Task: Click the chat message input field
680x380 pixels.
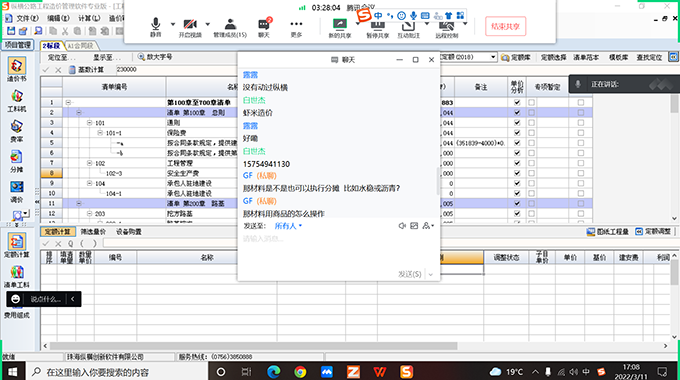Action: [x=338, y=249]
